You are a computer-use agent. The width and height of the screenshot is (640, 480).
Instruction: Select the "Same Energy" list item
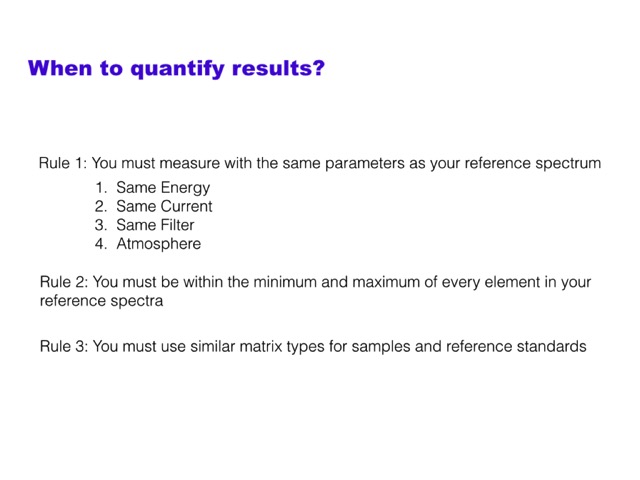(163, 187)
